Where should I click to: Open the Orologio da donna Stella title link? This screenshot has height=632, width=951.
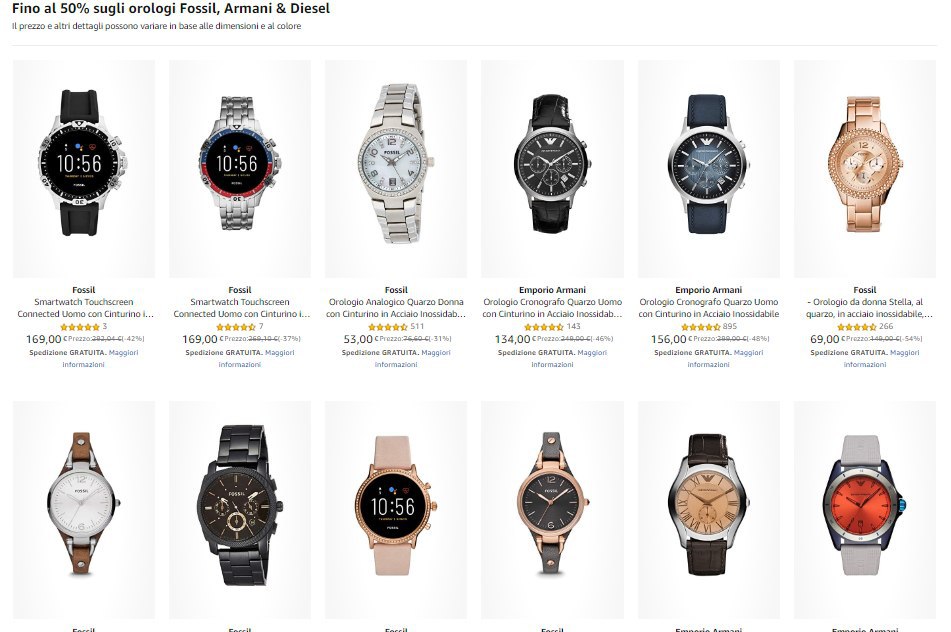pyautogui.click(x=865, y=308)
